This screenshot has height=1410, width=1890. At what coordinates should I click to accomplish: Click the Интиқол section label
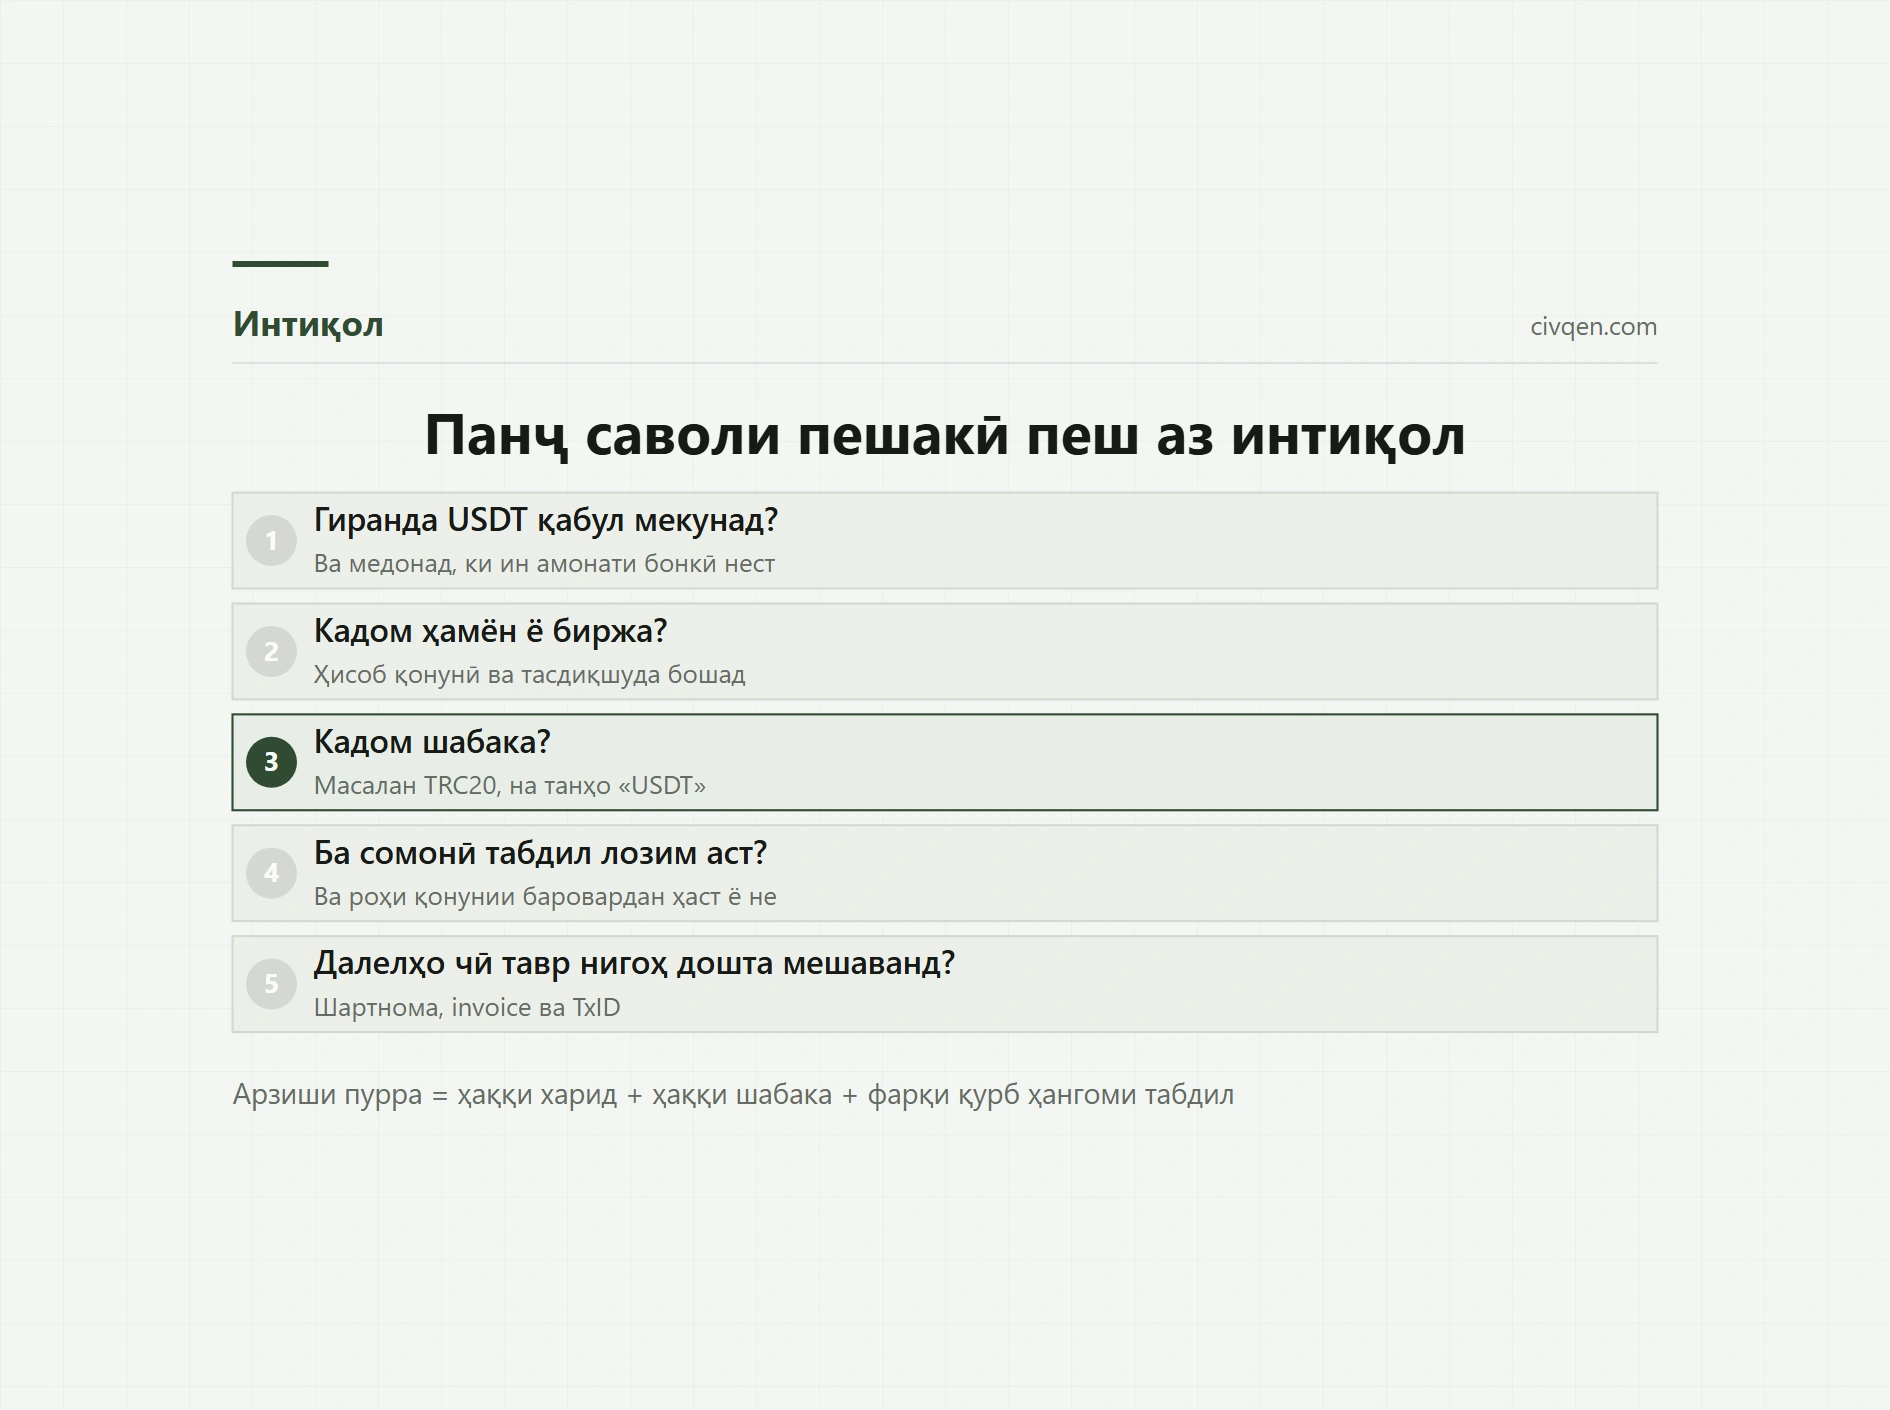point(308,325)
